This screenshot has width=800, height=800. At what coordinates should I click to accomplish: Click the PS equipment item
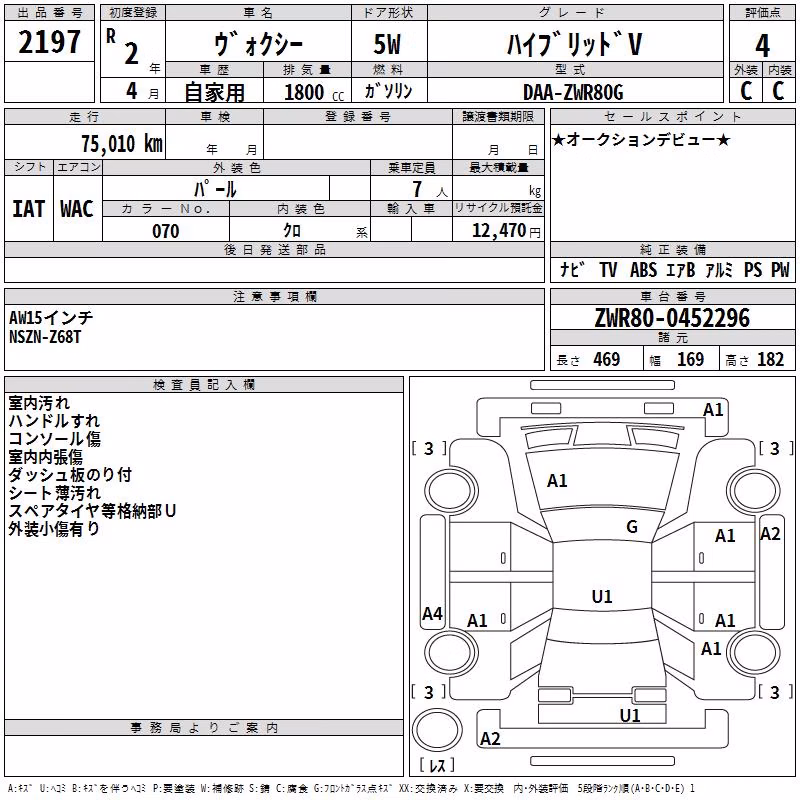point(753,269)
